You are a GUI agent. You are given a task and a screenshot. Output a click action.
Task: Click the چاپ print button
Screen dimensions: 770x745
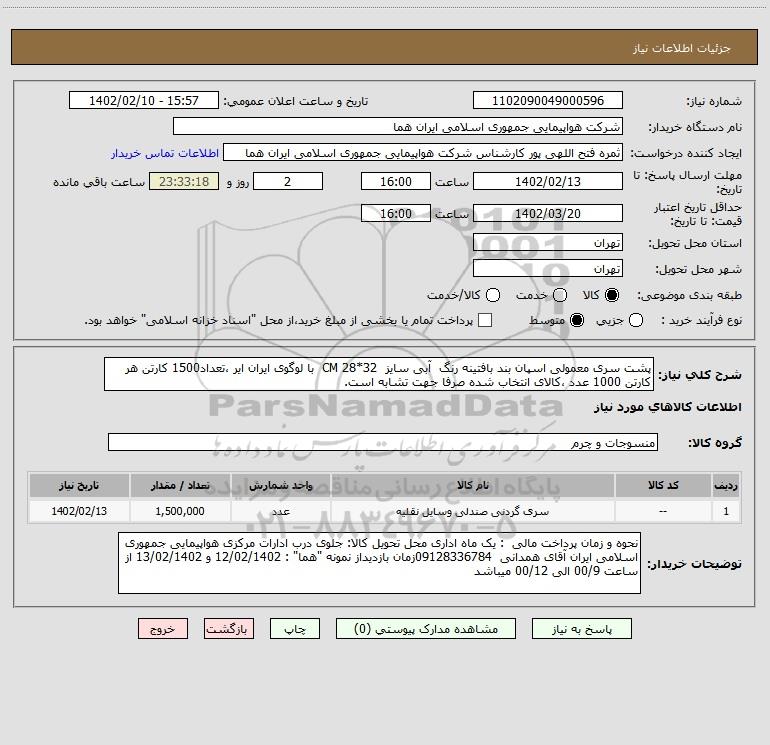[295, 629]
